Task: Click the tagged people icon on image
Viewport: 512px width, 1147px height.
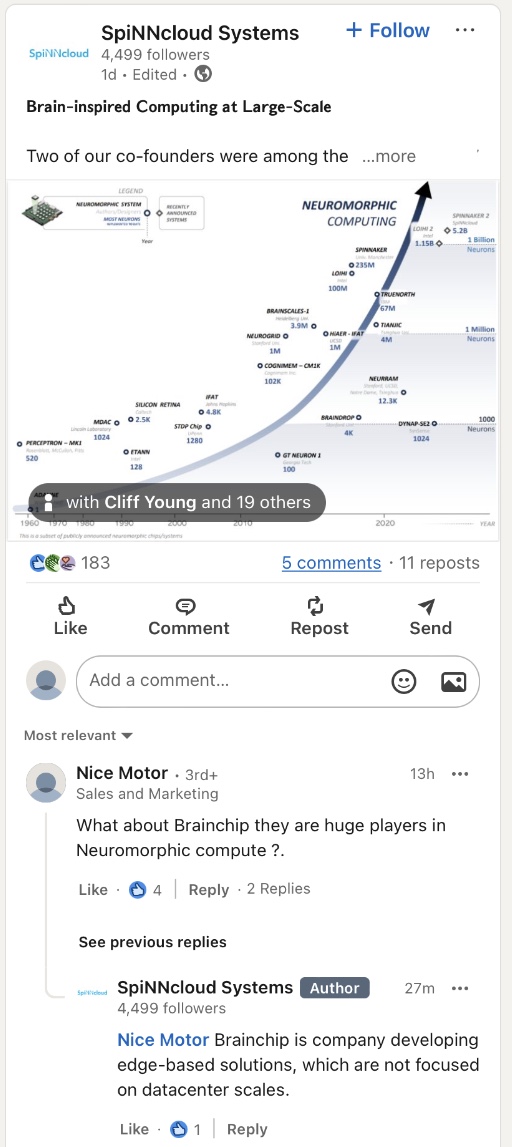Action: (47, 502)
